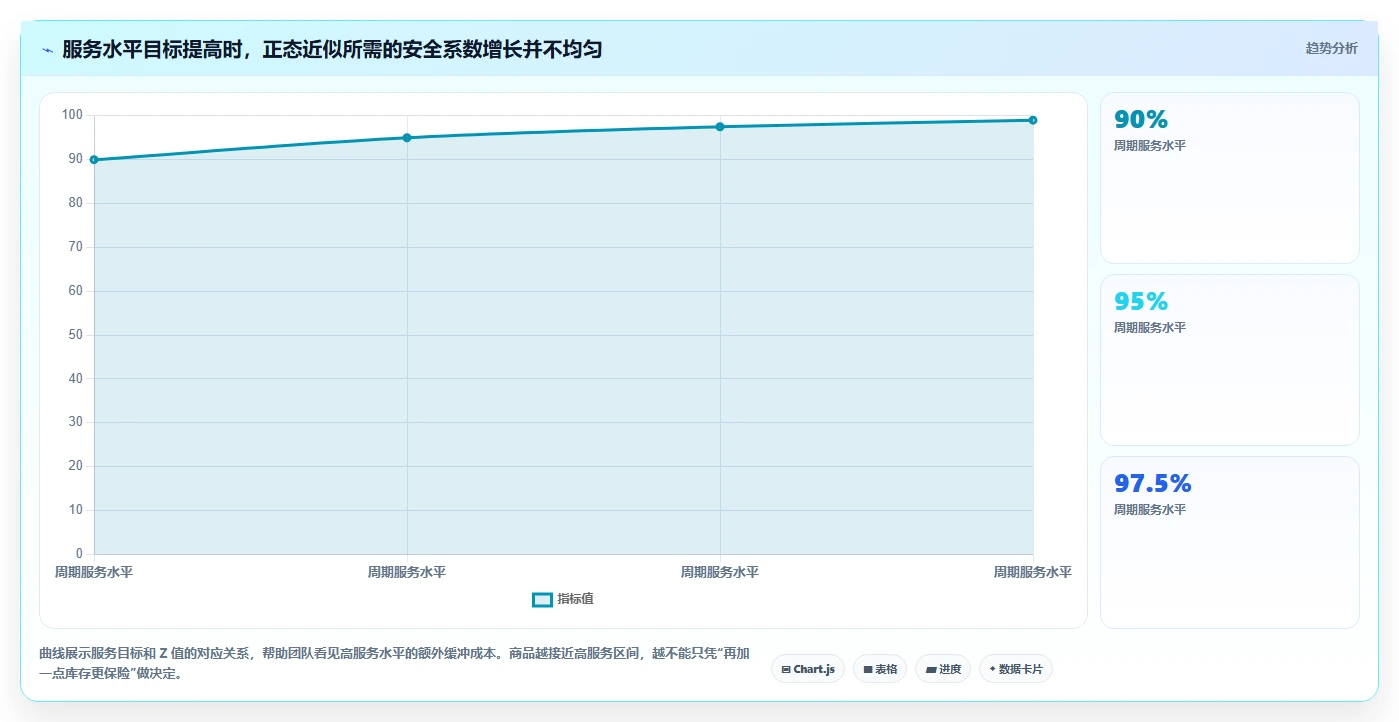Click y-axis label 80

(76, 203)
